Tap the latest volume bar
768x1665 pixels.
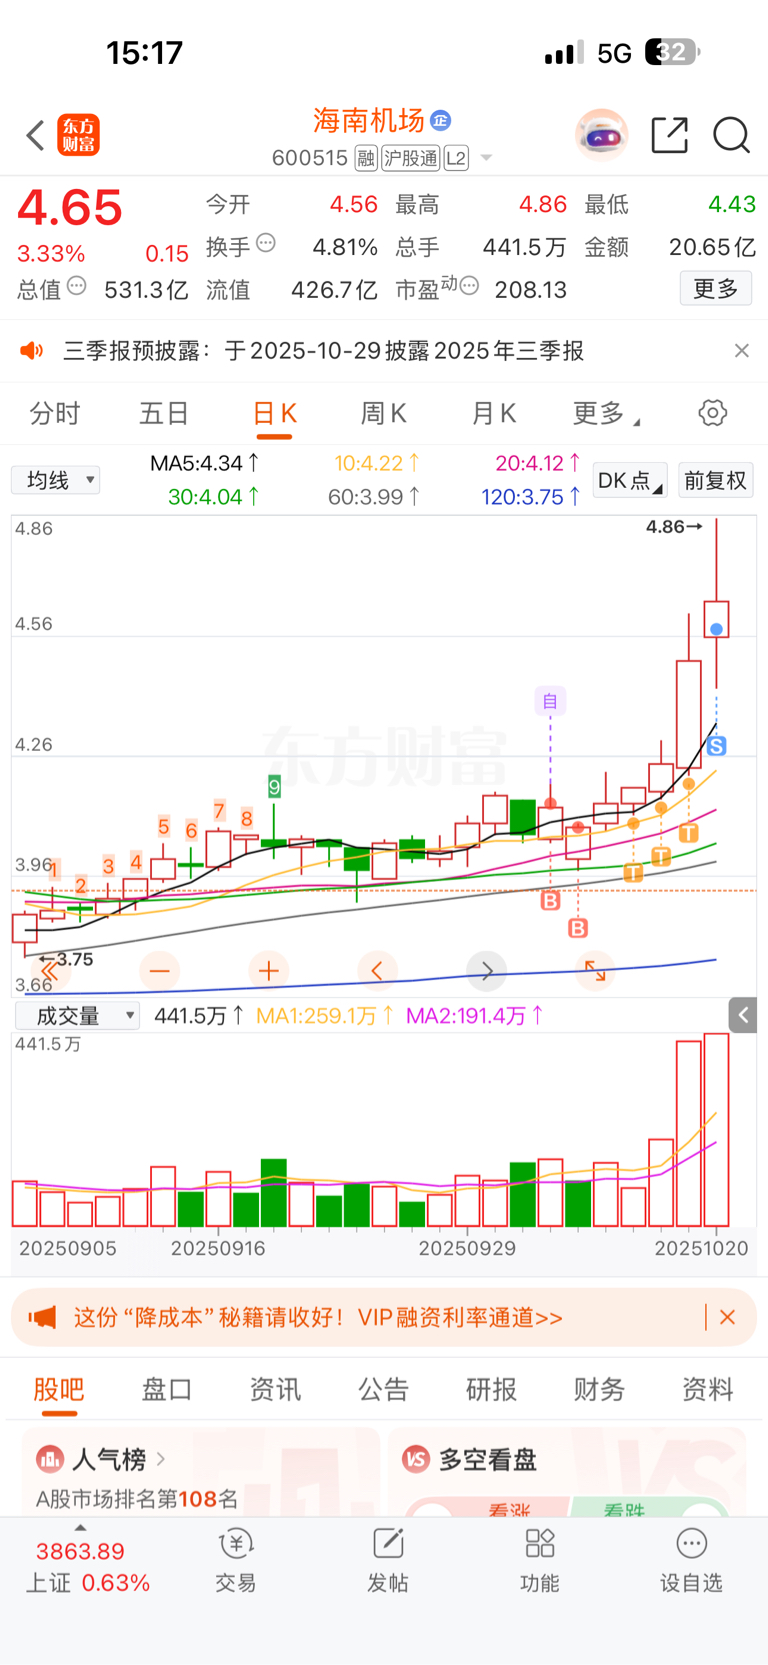point(716,1130)
